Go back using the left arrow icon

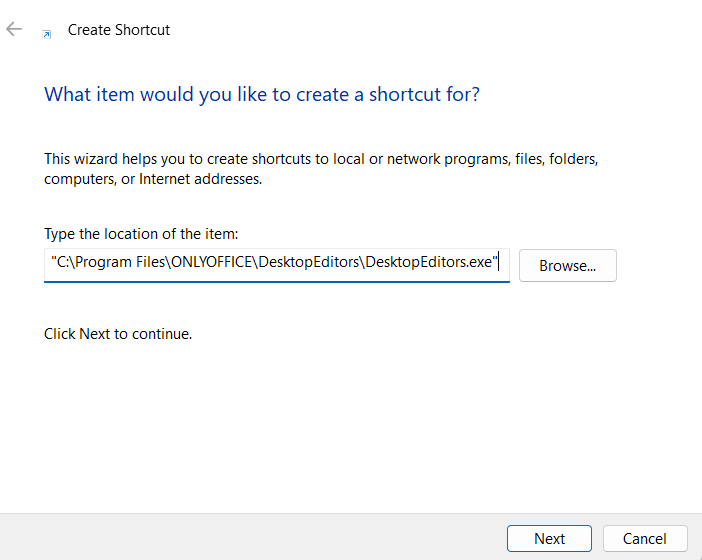(x=14, y=29)
